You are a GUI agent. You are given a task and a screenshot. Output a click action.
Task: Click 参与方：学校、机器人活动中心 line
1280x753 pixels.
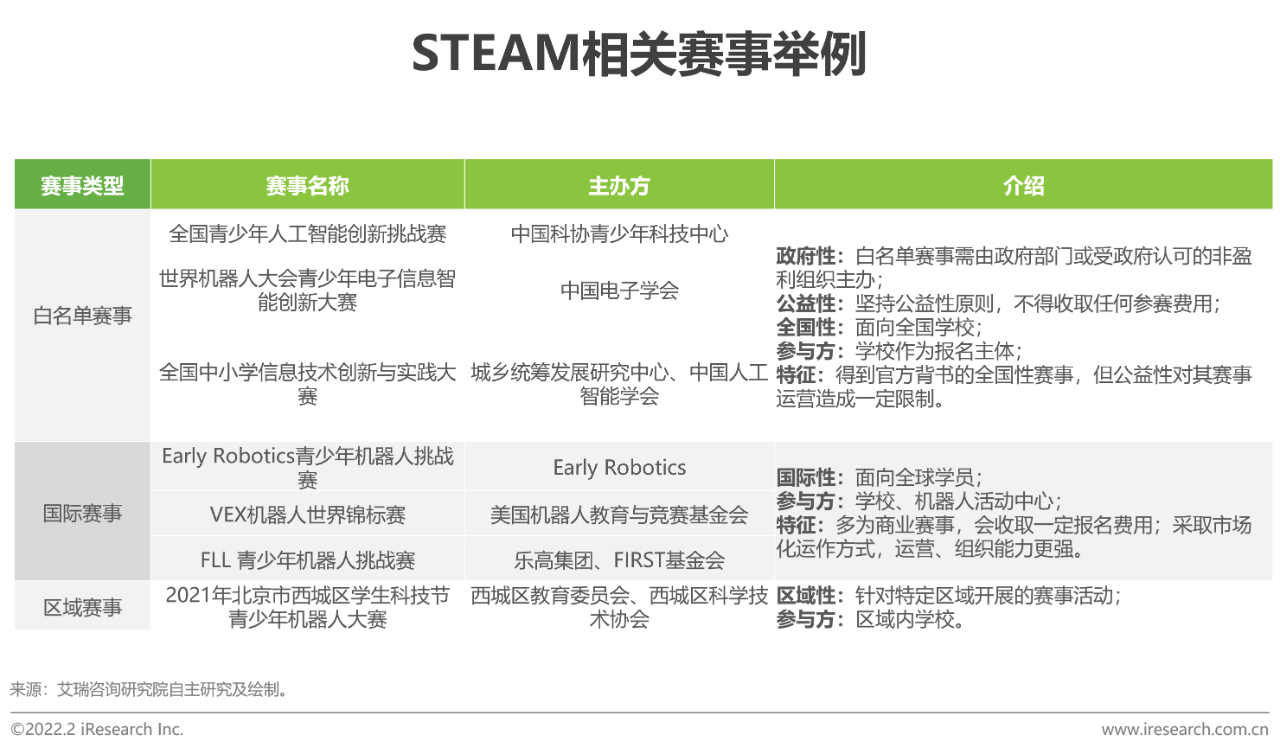[919, 501]
